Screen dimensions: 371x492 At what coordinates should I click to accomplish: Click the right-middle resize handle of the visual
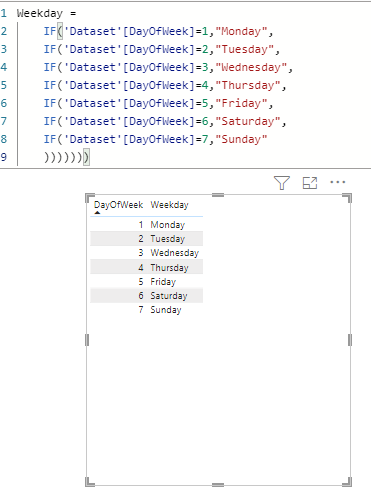(x=350, y=340)
